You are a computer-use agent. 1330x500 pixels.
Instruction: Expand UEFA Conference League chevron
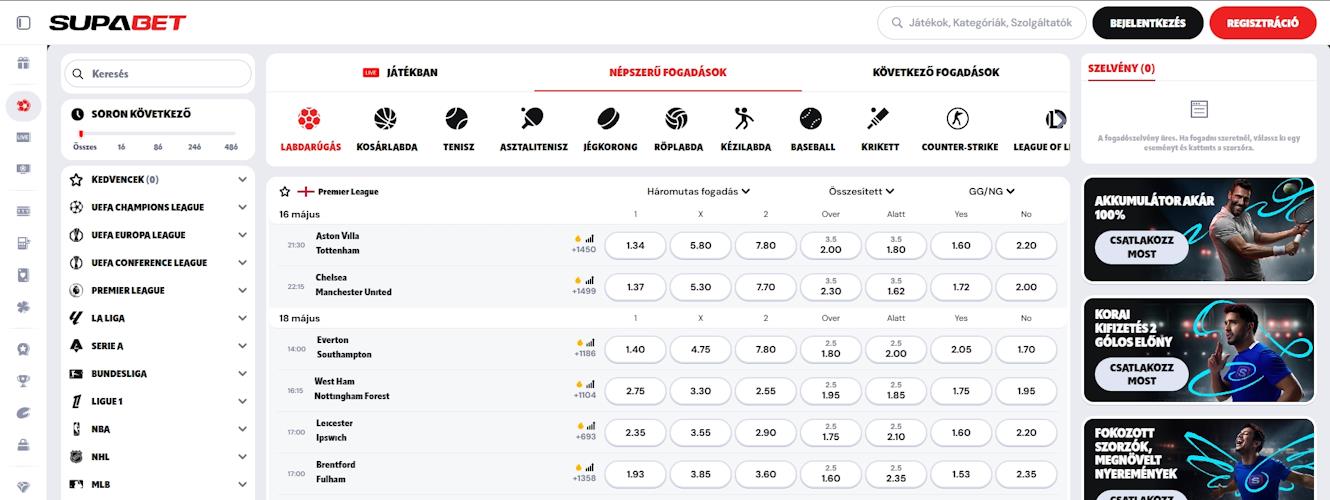click(x=242, y=263)
